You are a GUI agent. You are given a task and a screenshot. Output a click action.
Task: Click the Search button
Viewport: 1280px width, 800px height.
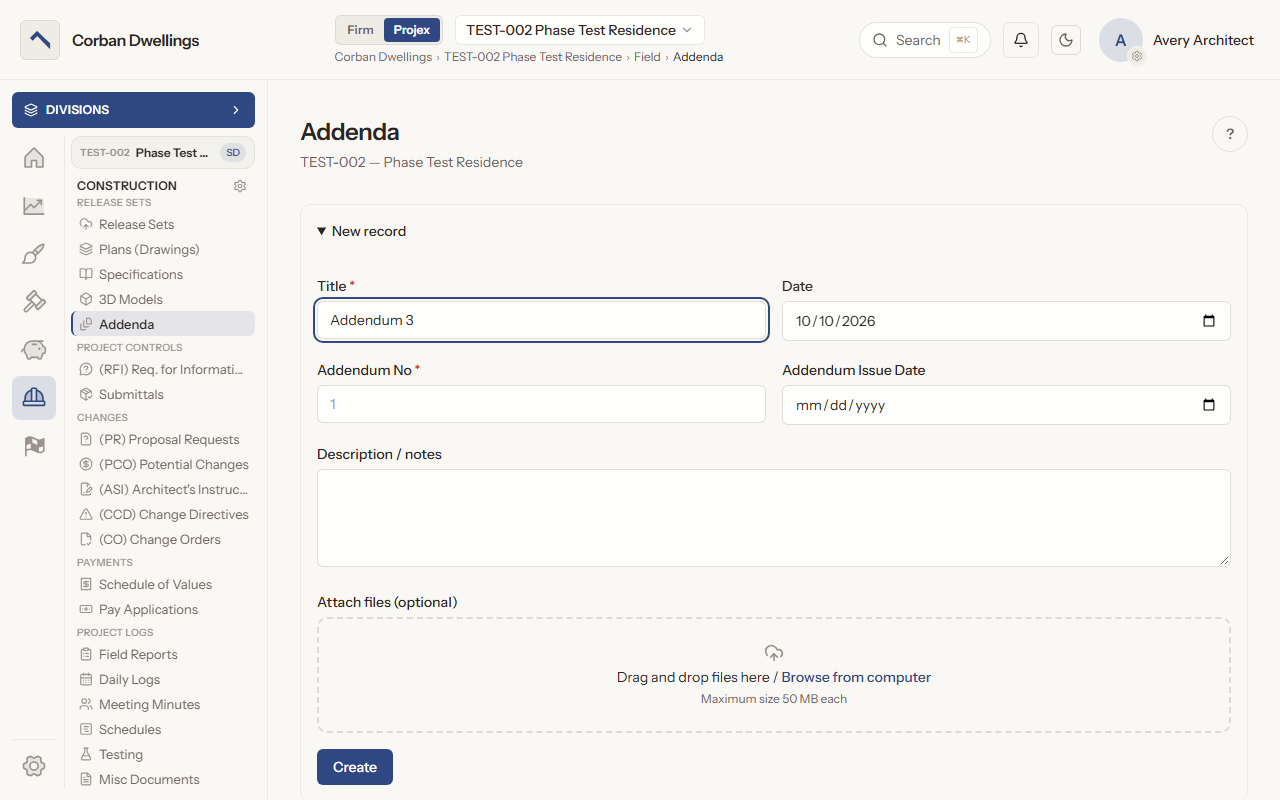(x=925, y=40)
